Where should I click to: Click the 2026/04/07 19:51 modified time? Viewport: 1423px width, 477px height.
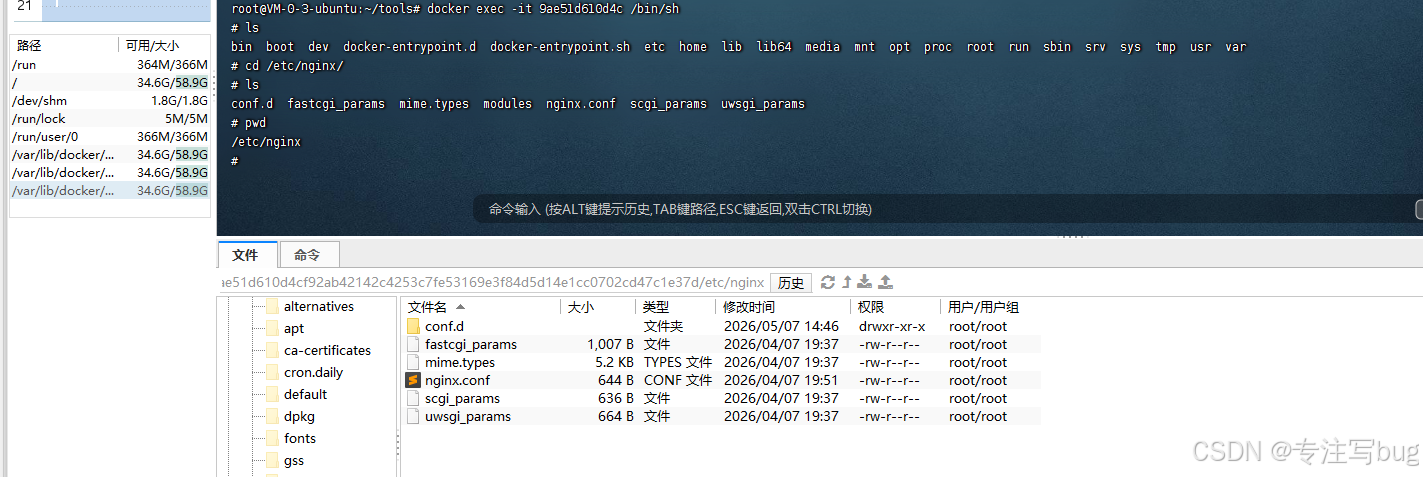click(x=781, y=380)
